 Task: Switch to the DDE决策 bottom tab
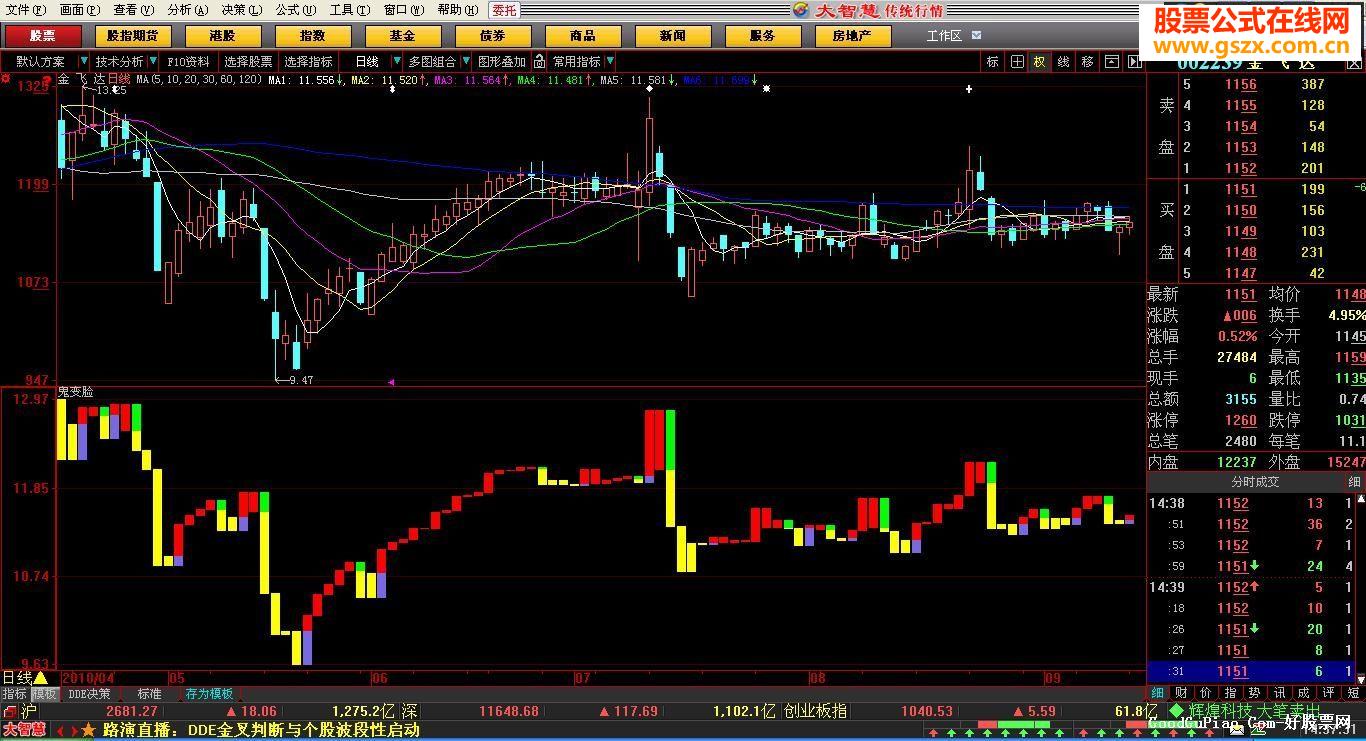(x=90, y=694)
